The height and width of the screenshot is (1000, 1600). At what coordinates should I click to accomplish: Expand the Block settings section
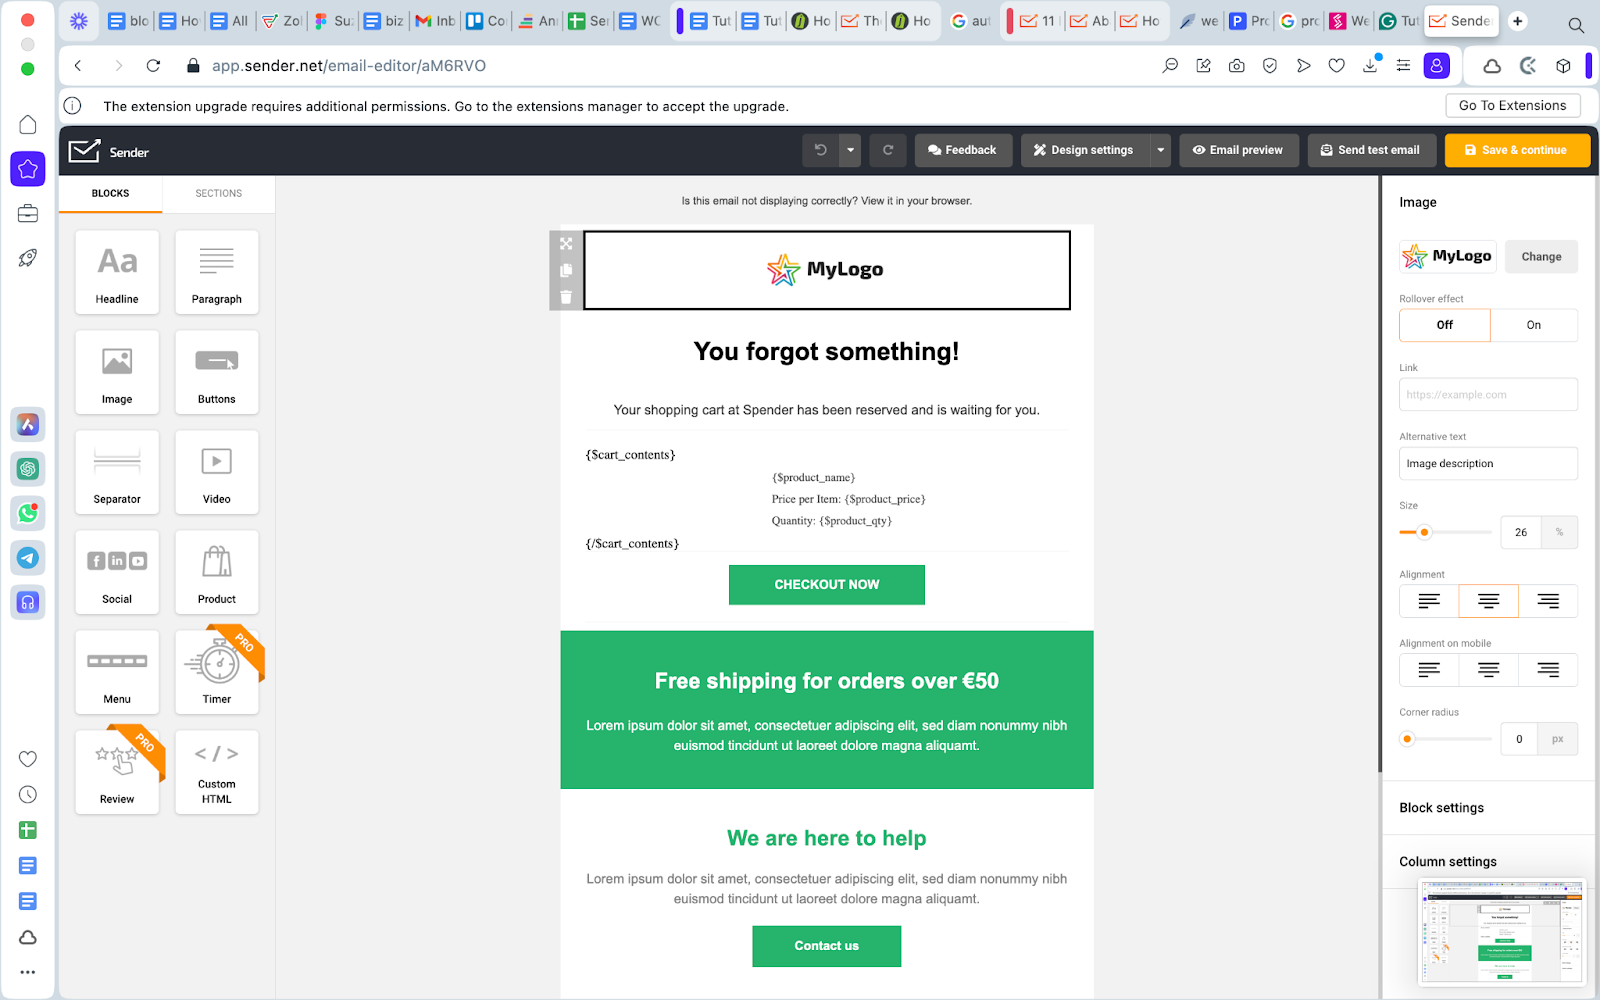(x=1441, y=808)
